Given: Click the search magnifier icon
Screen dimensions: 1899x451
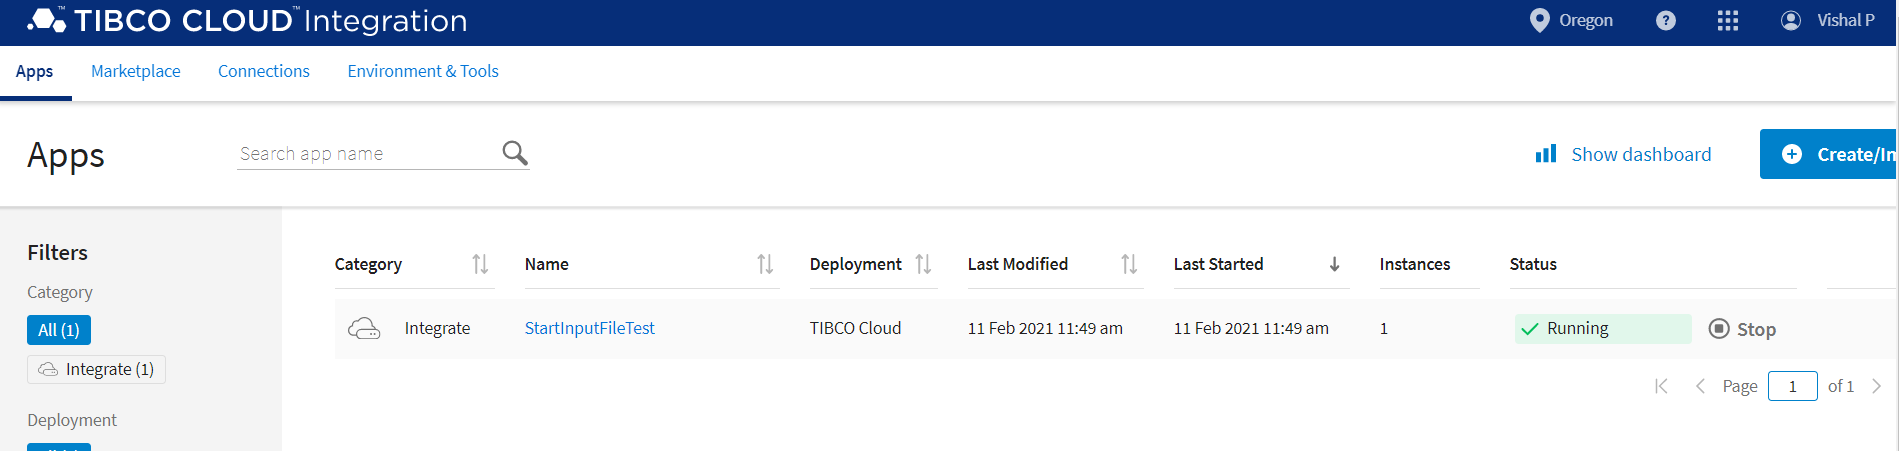Looking at the screenshot, I should (515, 153).
